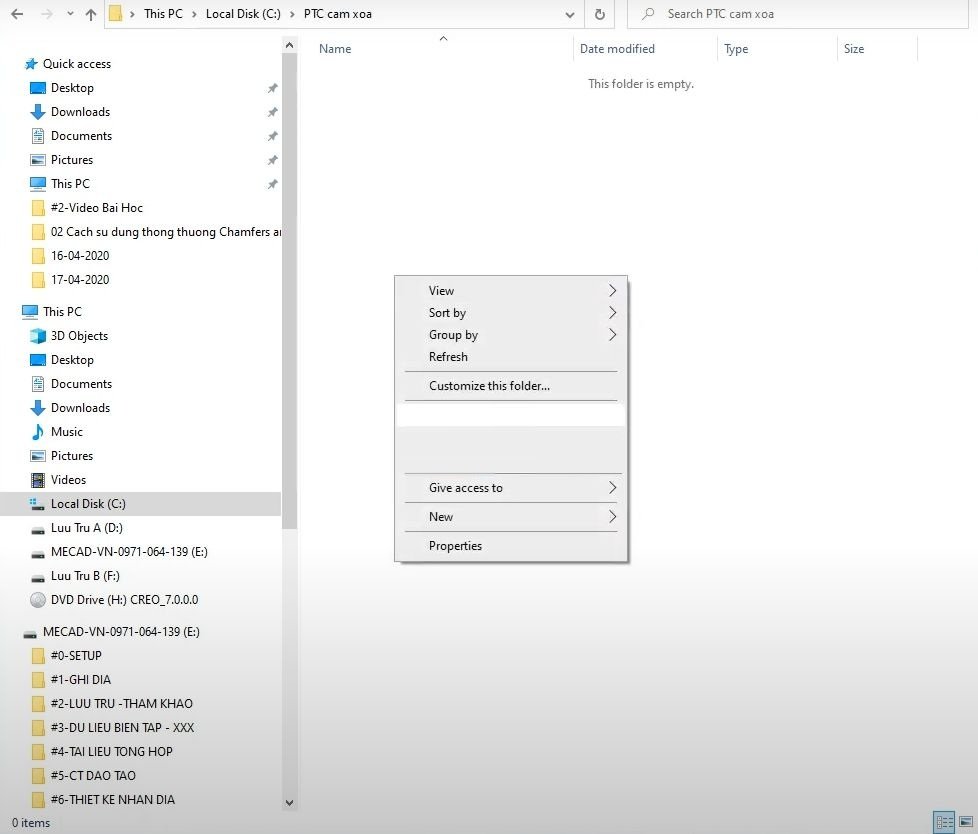Select 'This PC' in the address path

[163, 14]
